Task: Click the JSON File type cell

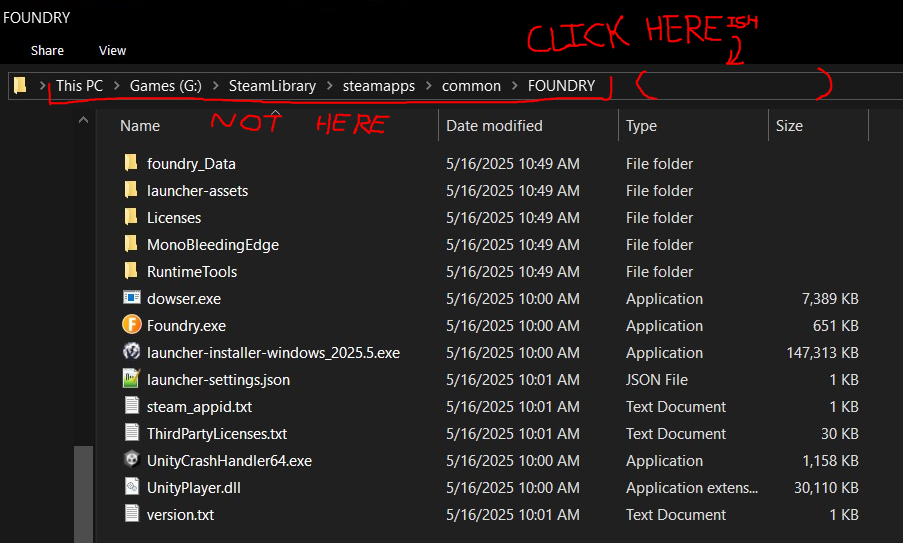Action: (657, 380)
